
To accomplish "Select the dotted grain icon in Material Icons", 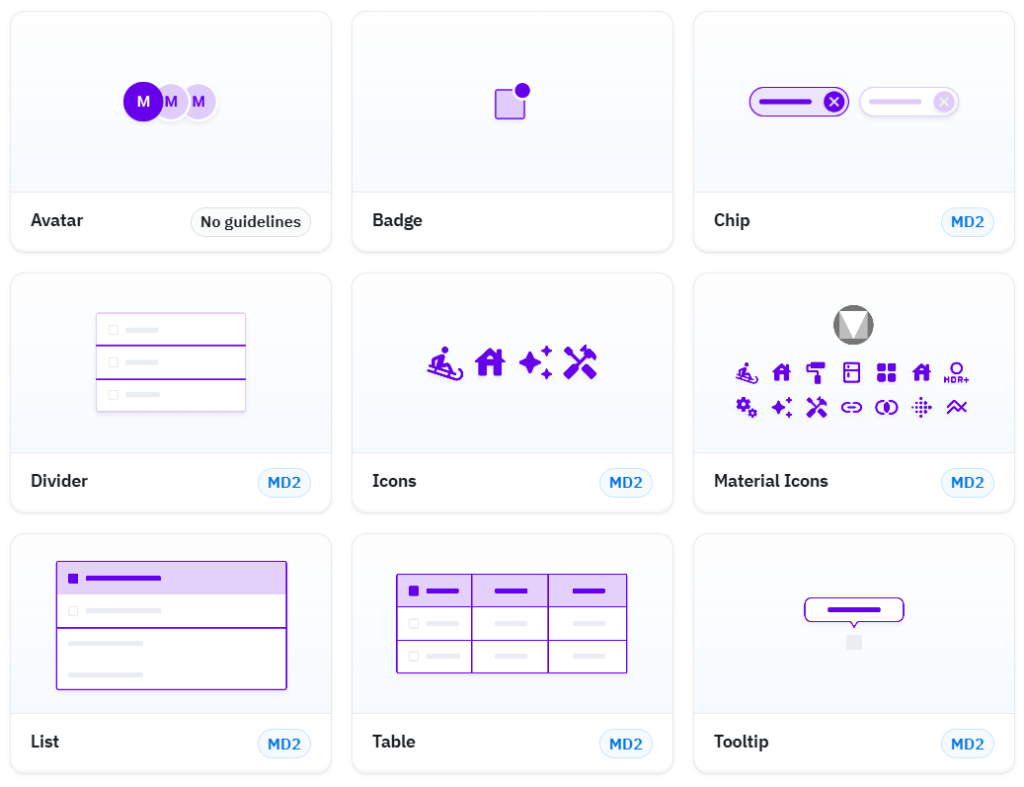I will pyautogui.click(x=921, y=408).
